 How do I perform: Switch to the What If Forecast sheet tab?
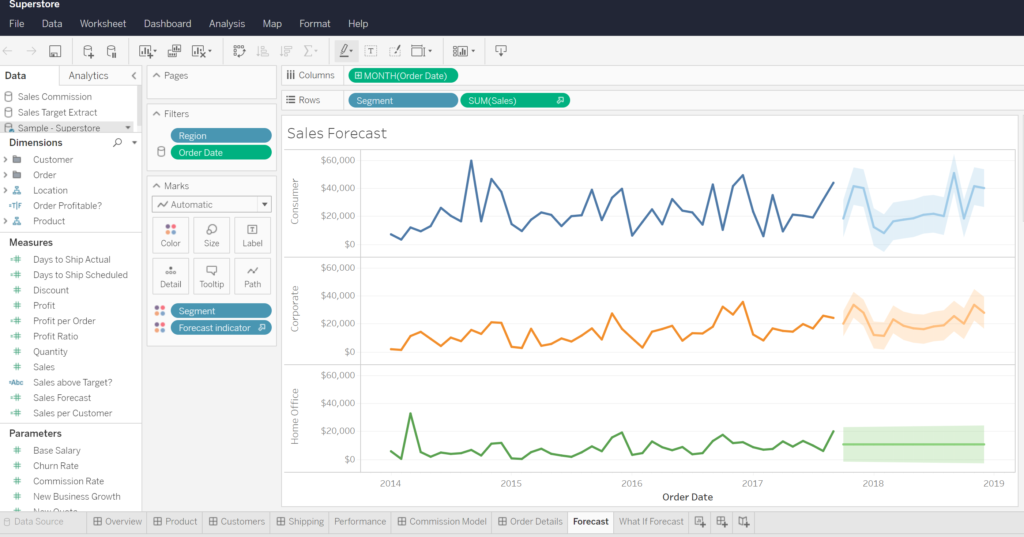click(x=651, y=521)
